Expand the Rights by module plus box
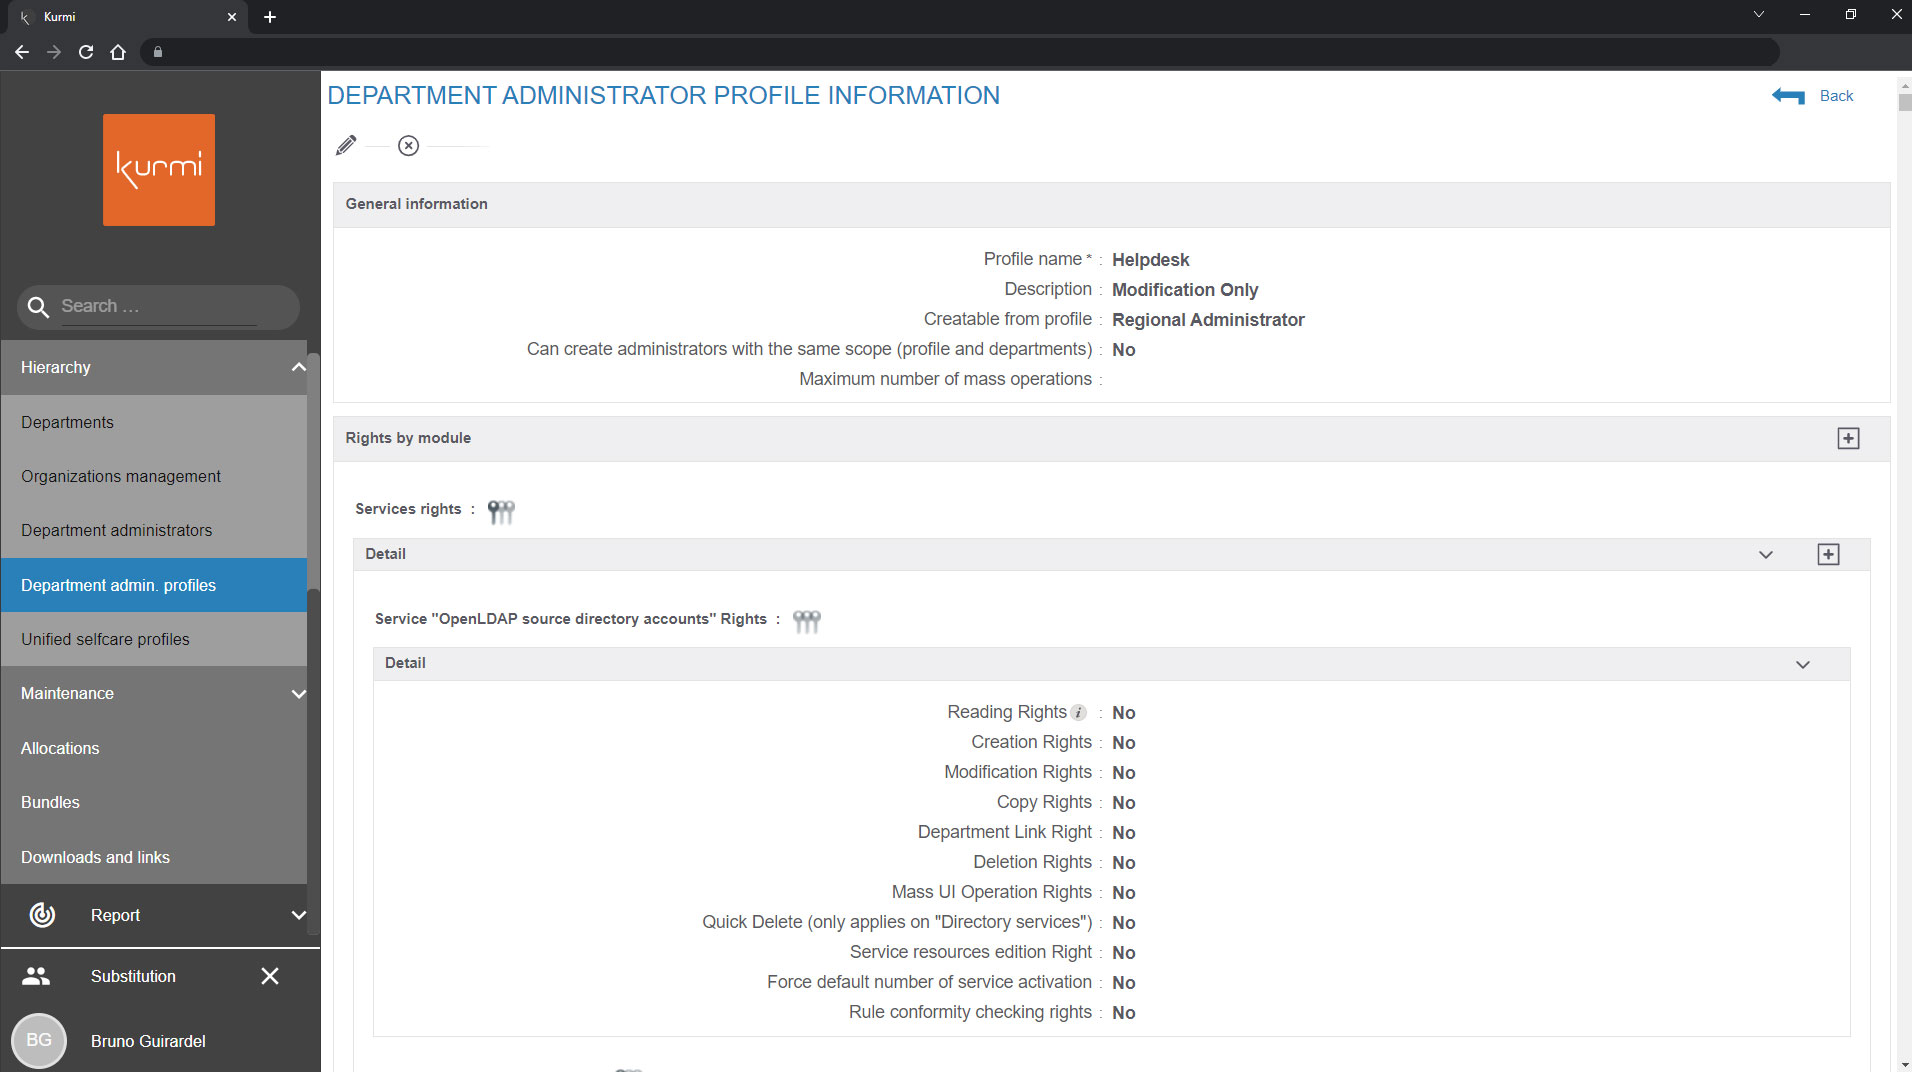1912x1072 pixels. pos(1848,439)
